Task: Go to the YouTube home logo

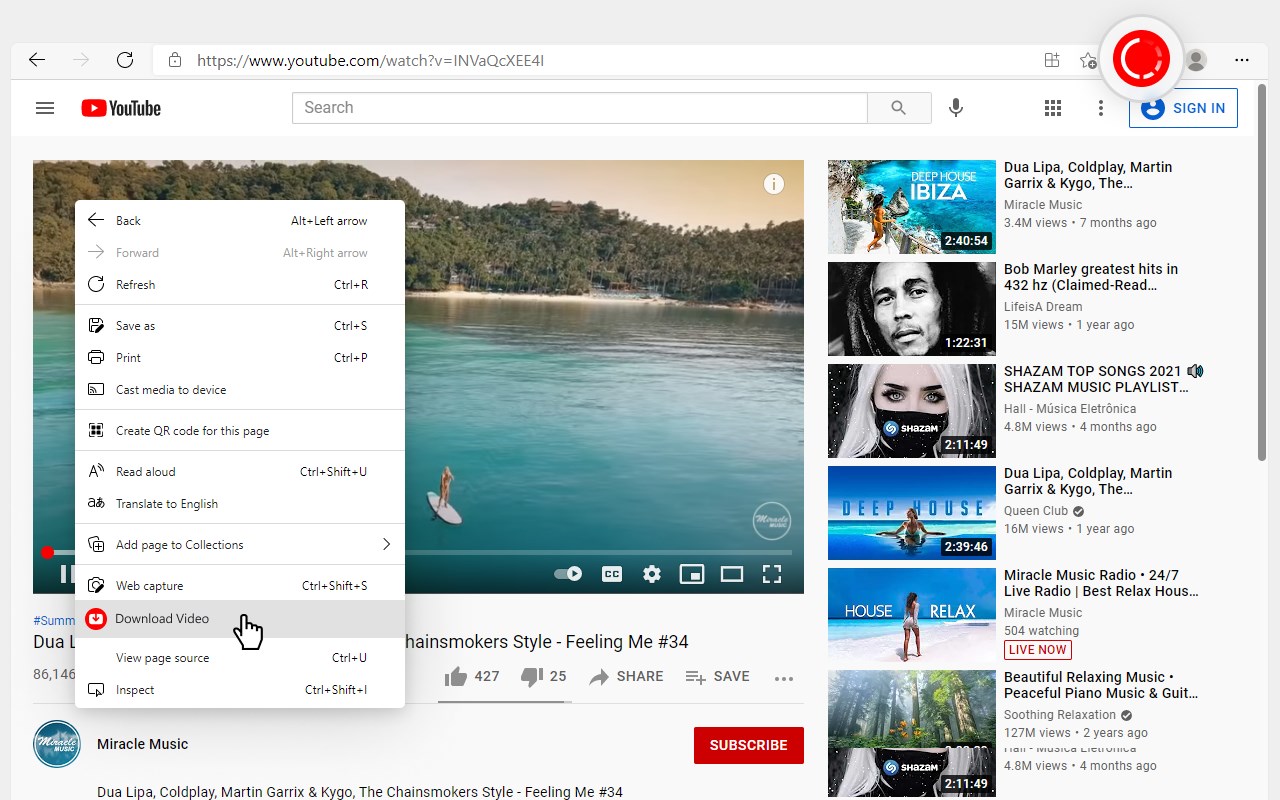Action: [x=121, y=108]
